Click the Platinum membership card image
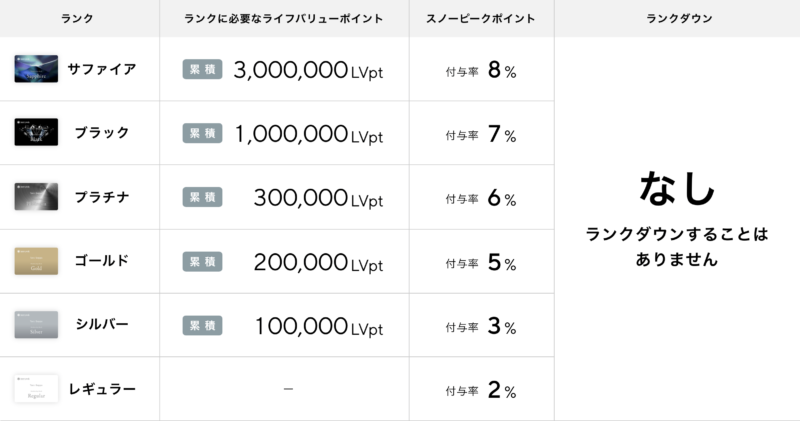This screenshot has height=421, width=800. point(36,196)
